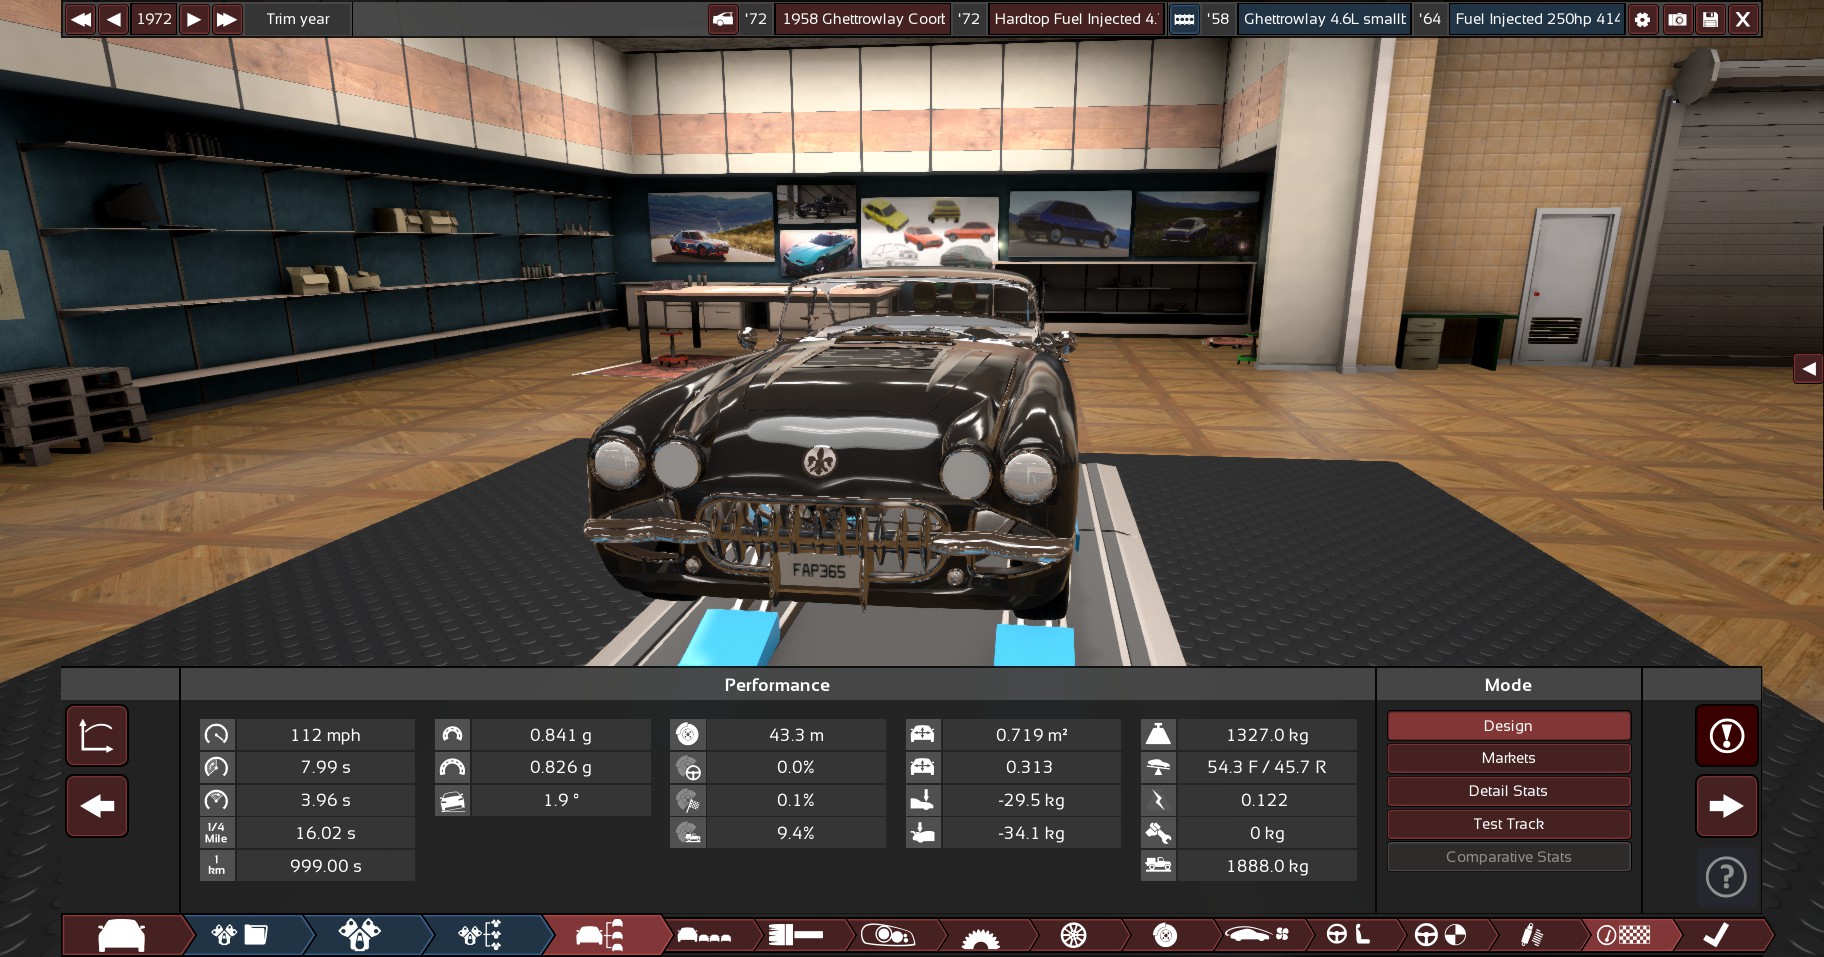Click the '7.99 s' acceleration value

pos(326,767)
